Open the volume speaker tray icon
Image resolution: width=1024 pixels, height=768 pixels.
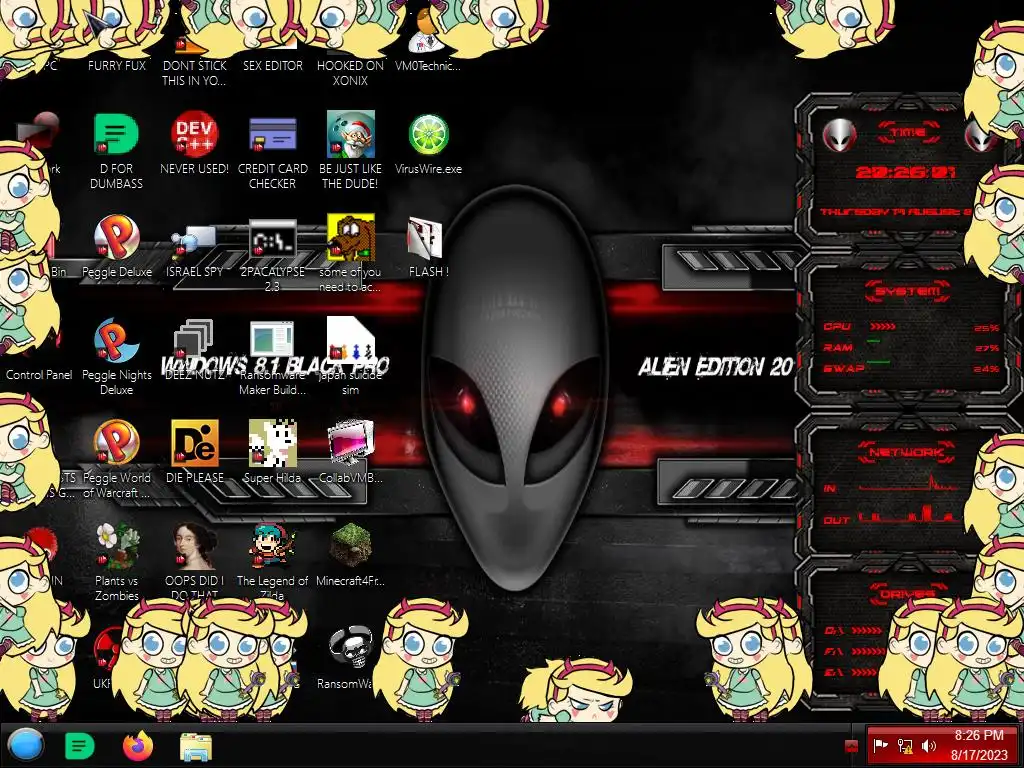(x=929, y=746)
